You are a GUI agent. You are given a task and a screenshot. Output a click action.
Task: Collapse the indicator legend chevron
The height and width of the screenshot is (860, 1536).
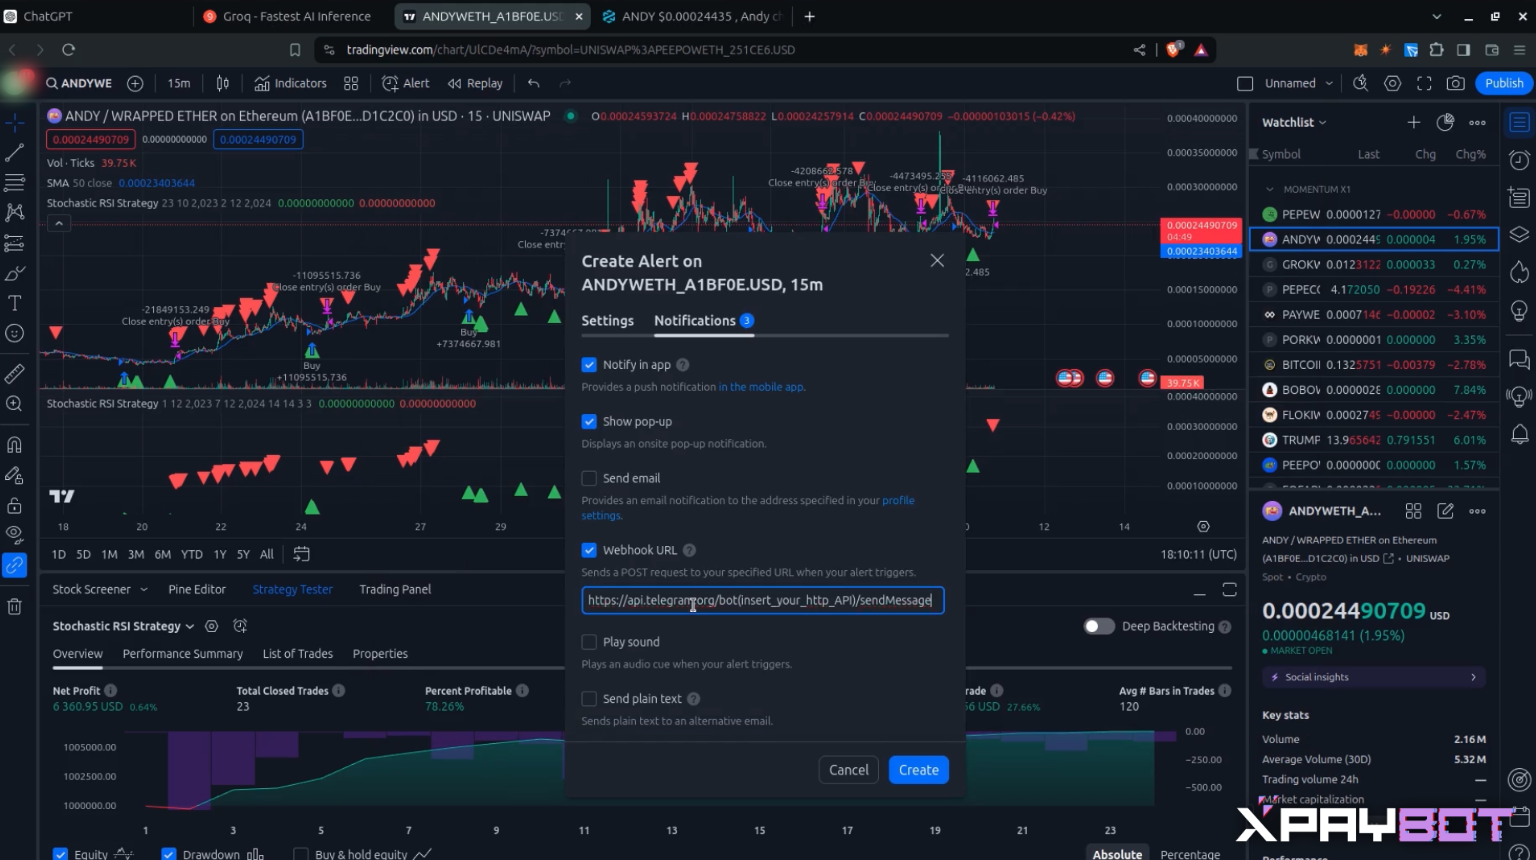59,224
